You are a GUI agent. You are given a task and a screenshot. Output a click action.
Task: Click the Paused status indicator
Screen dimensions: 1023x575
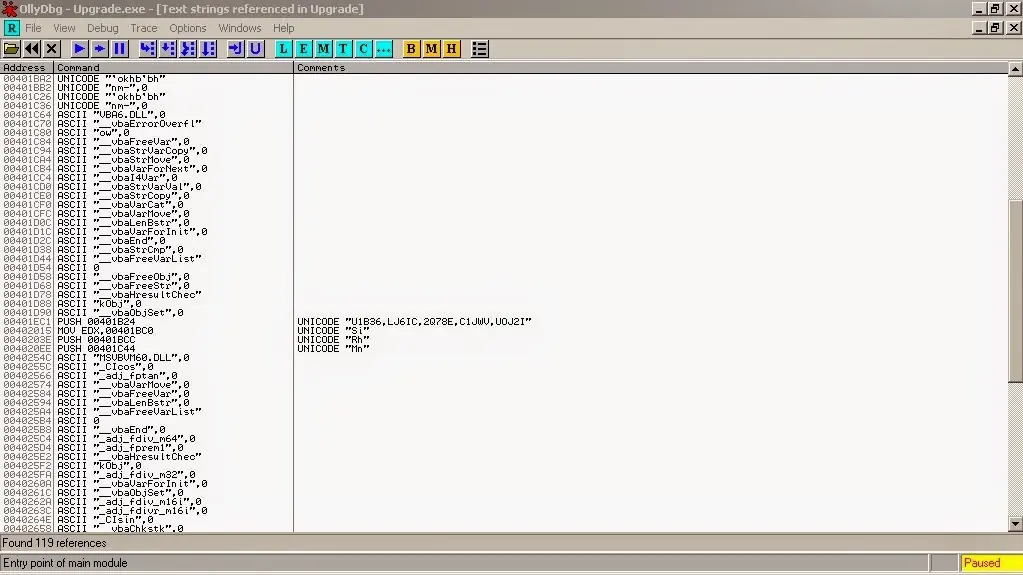tap(991, 563)
